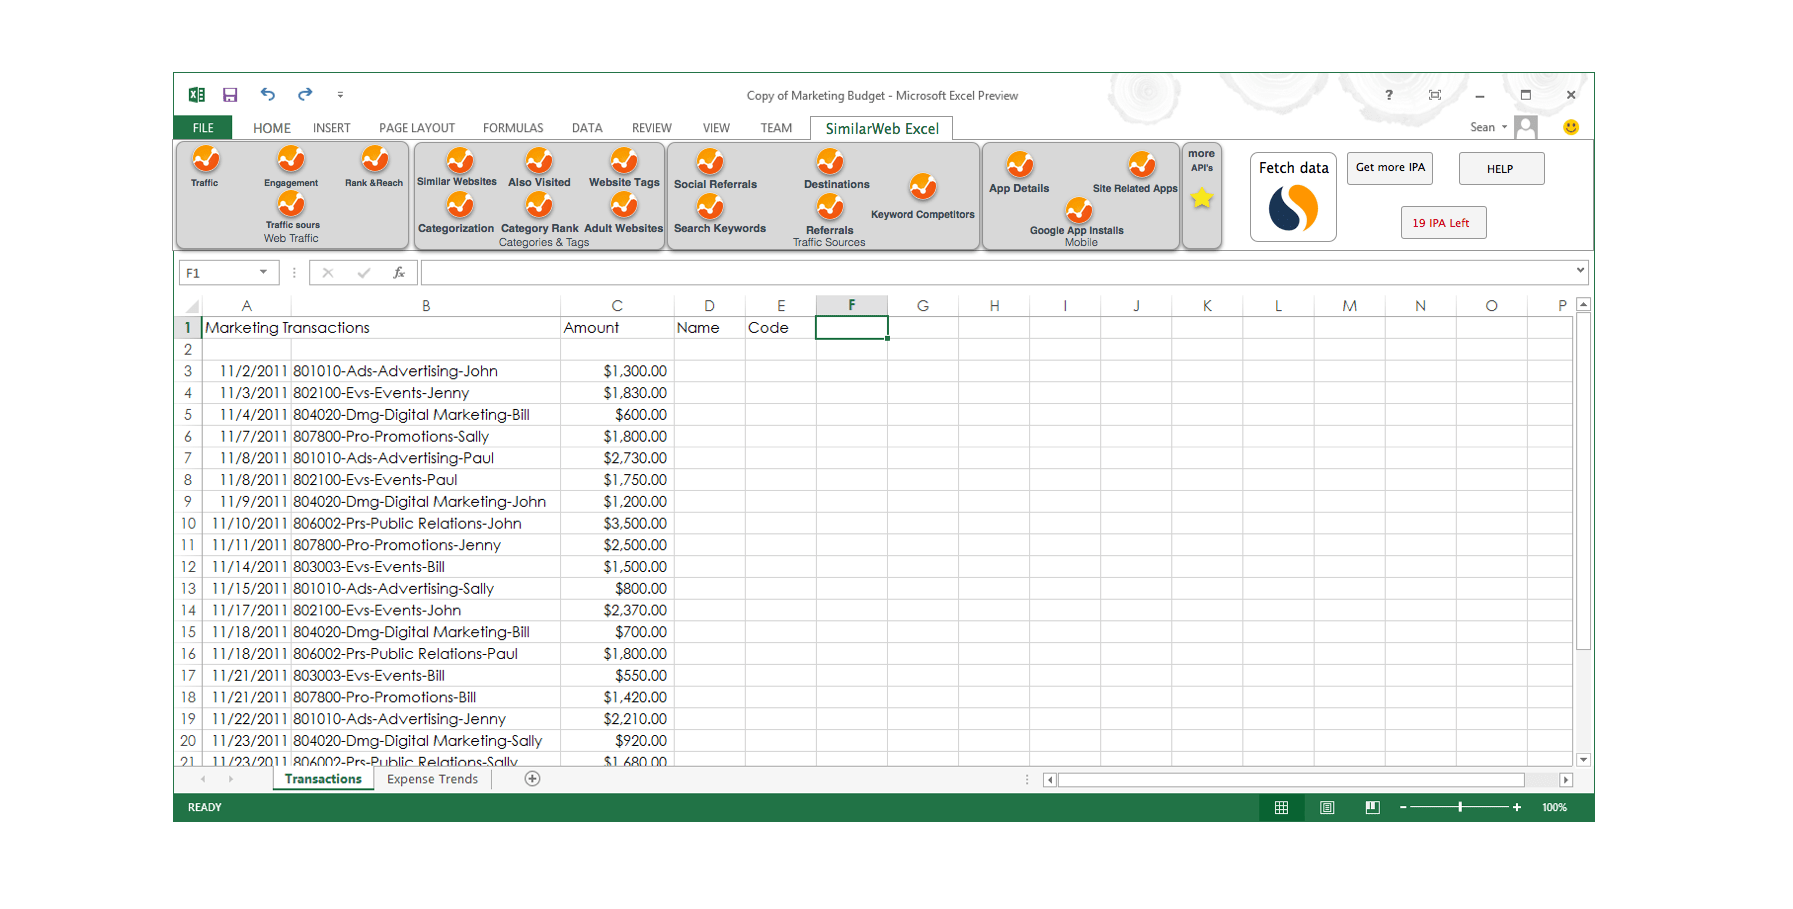Open the Sean account dropdown
Screen dimensions: 1793x909
[x=1488, y=127]
